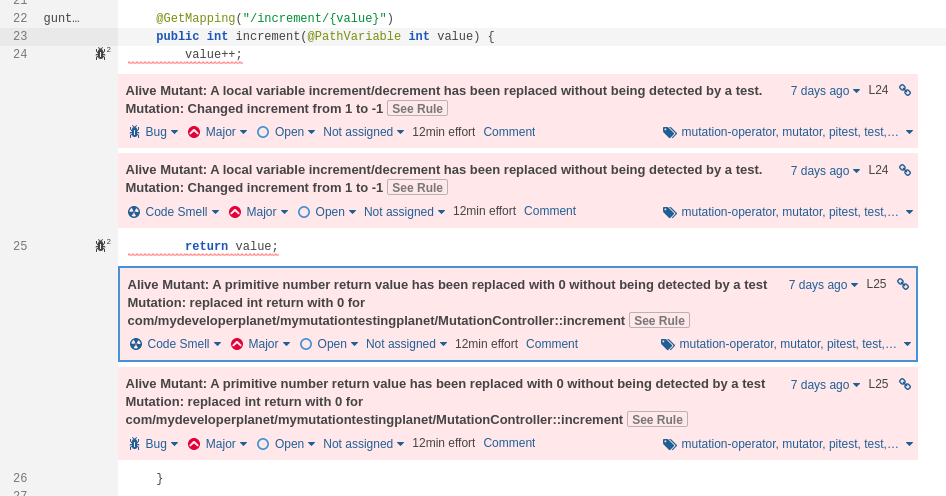Image resolution: width=946 pixels, height=496 pixels.
Task: Select line number 23
Action: click(x=20, y=36)
